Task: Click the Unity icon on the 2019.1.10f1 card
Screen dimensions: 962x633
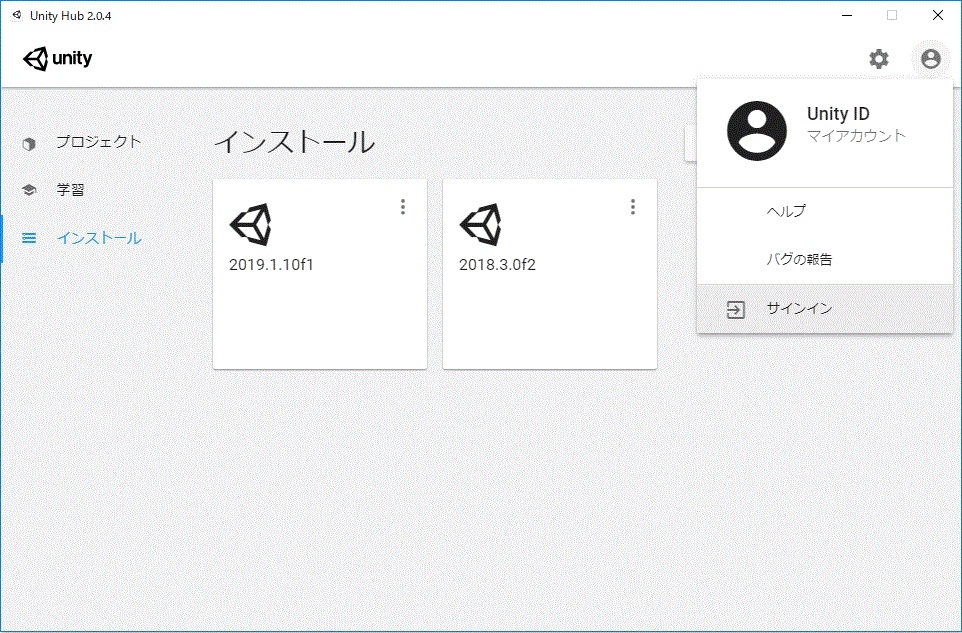Action: click(250, 225)
